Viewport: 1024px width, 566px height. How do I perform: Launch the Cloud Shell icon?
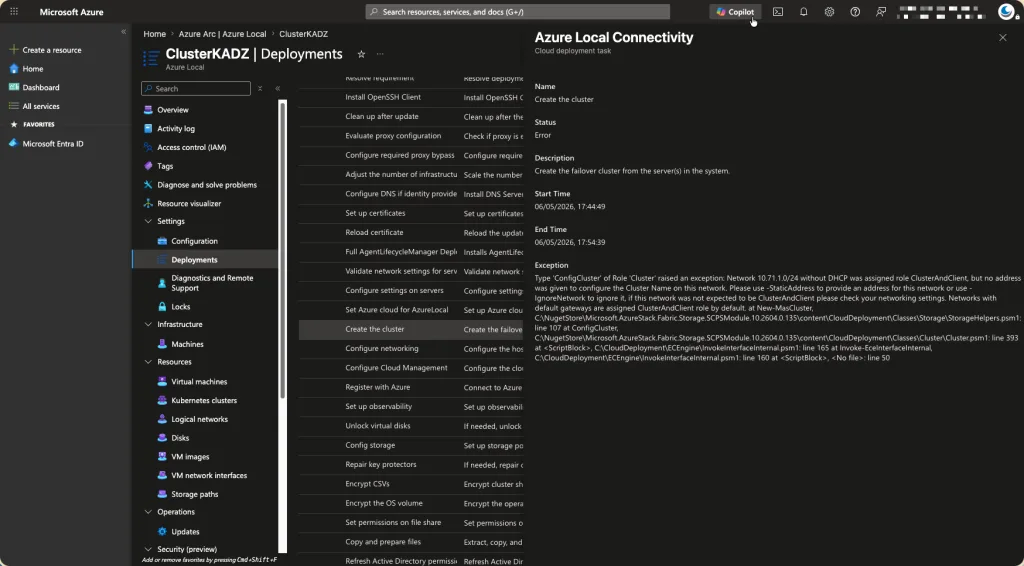point(778,12)
